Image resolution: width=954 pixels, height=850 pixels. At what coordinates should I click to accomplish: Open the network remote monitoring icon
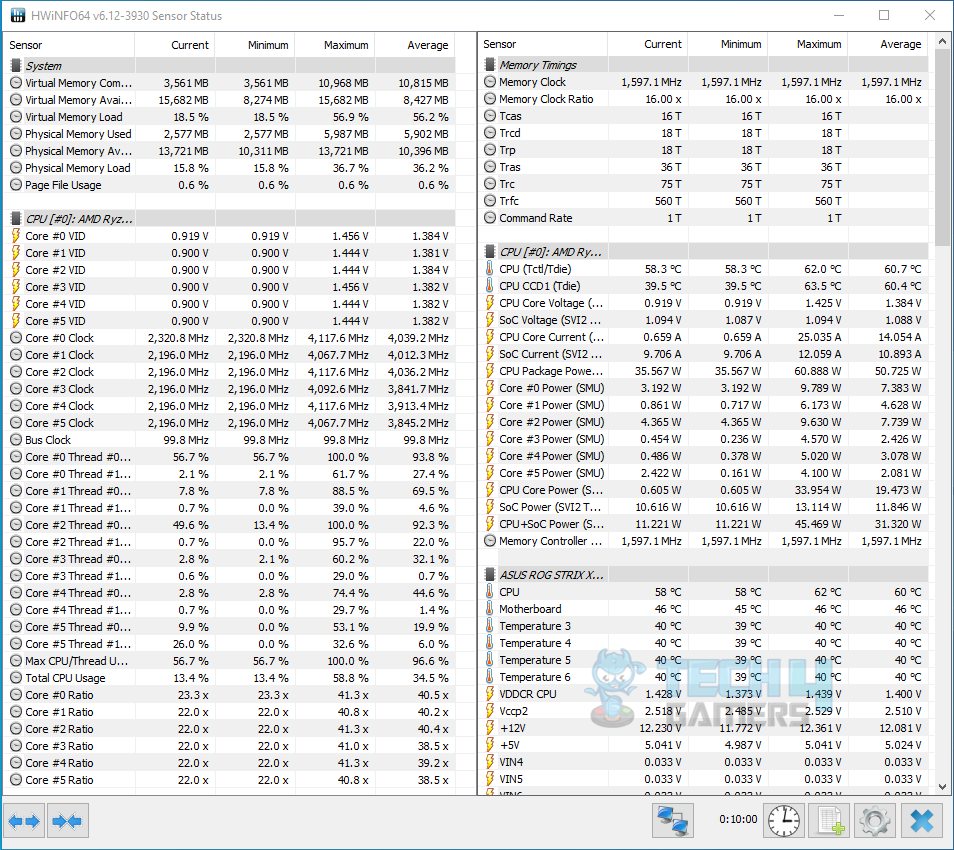click(x=673, y=821)
